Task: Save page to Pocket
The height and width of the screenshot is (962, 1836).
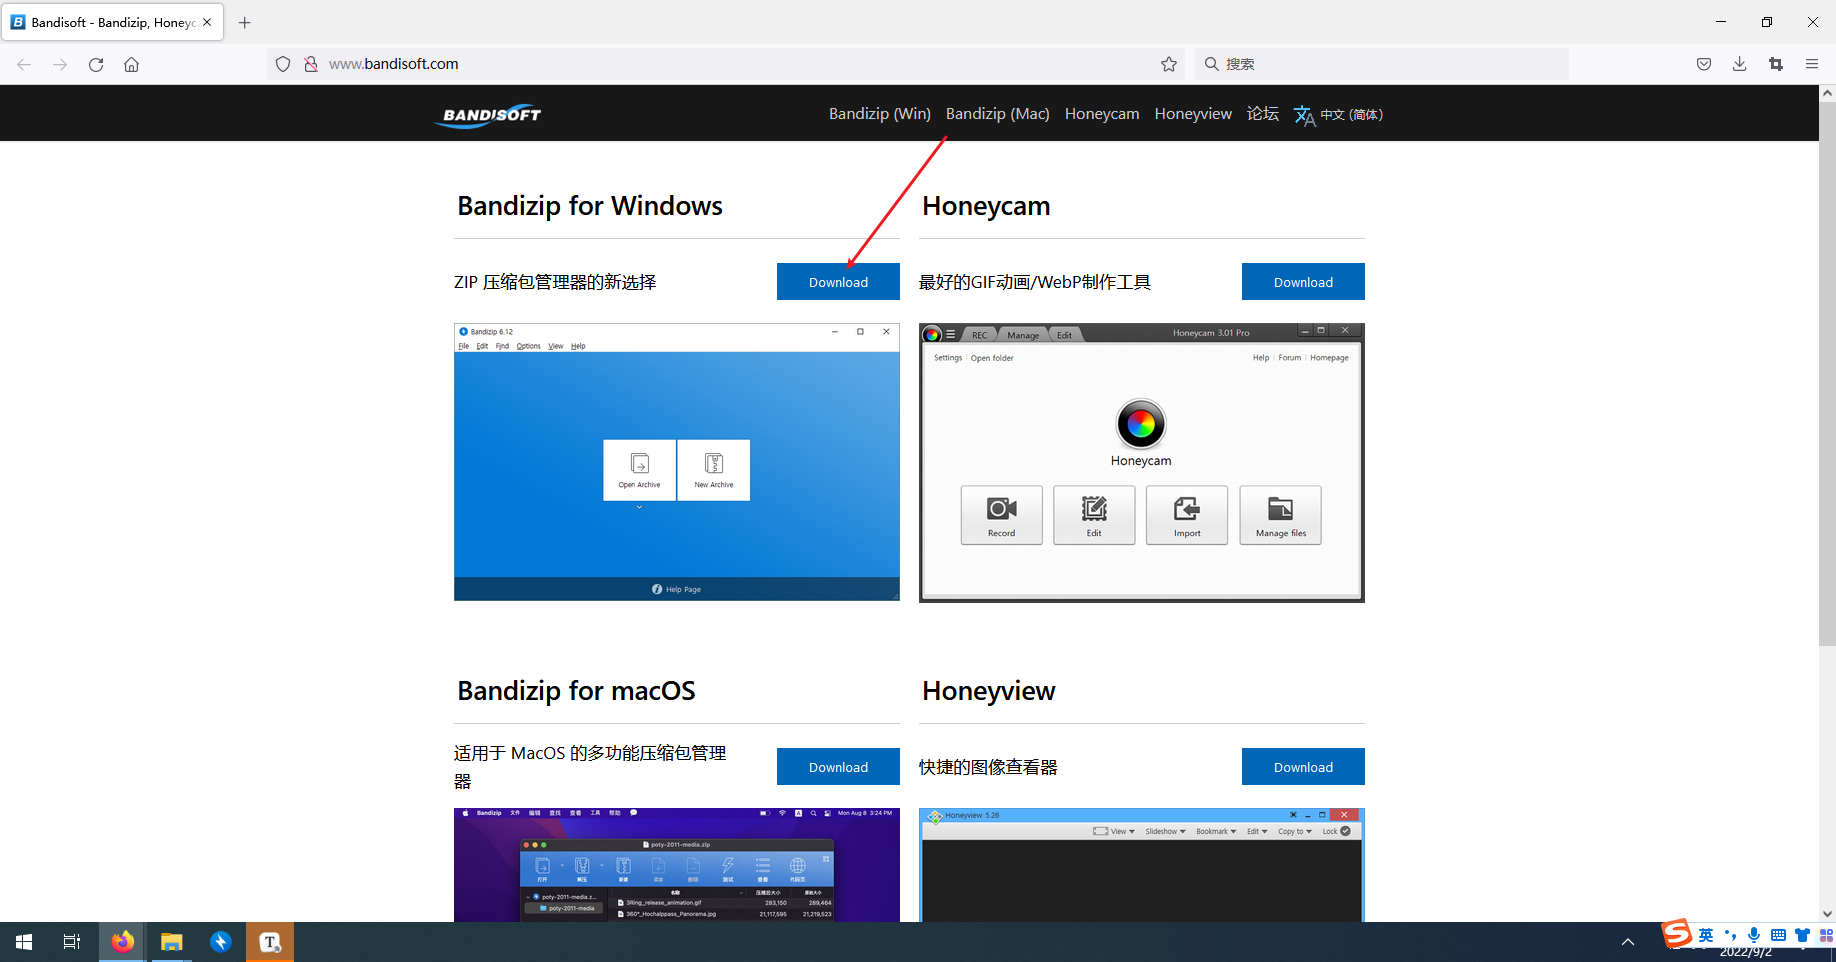Action: pos(1704,64)
